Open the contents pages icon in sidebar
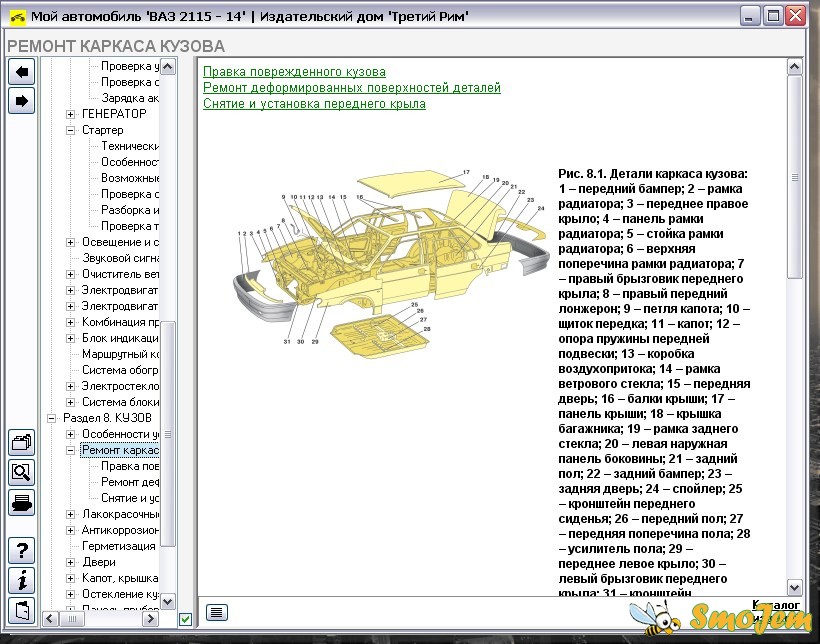 coord(21,443)
